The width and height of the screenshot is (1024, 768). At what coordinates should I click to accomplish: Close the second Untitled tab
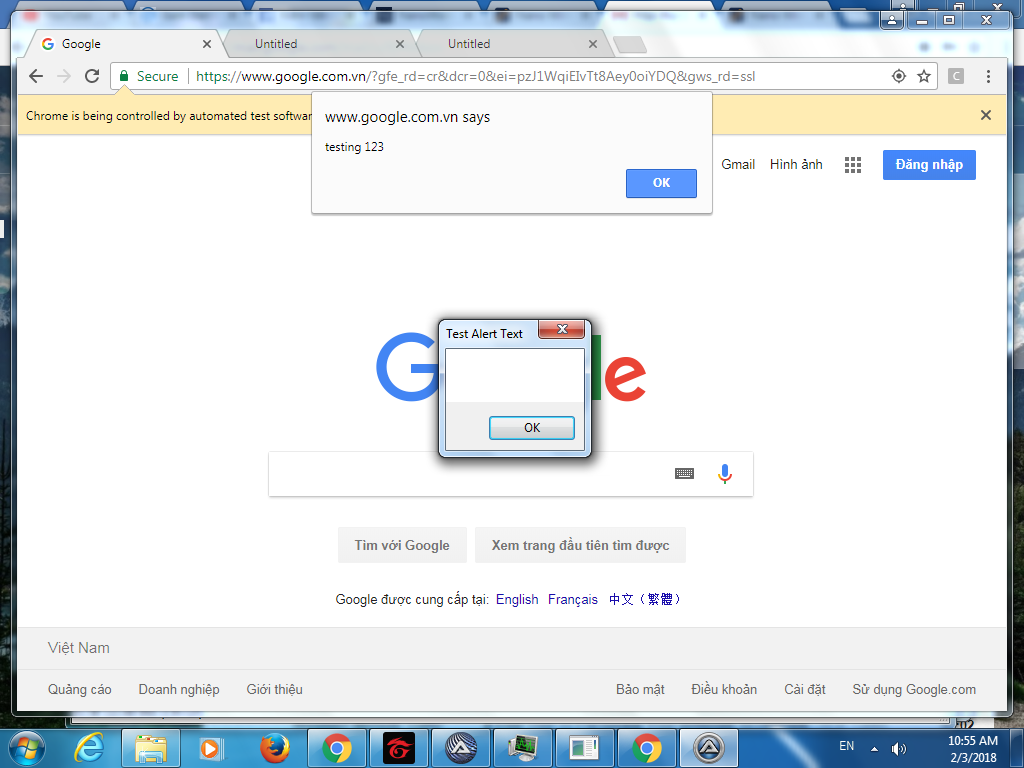592,44
